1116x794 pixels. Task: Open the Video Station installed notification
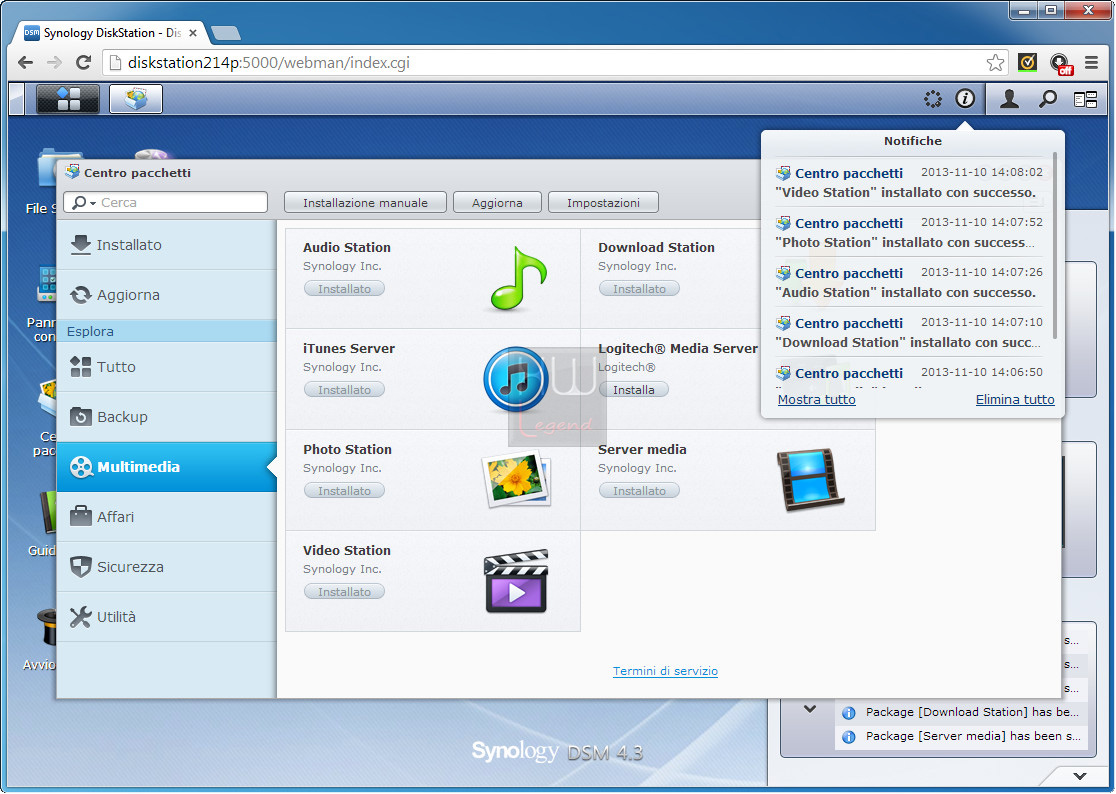[x=909, y=182]
